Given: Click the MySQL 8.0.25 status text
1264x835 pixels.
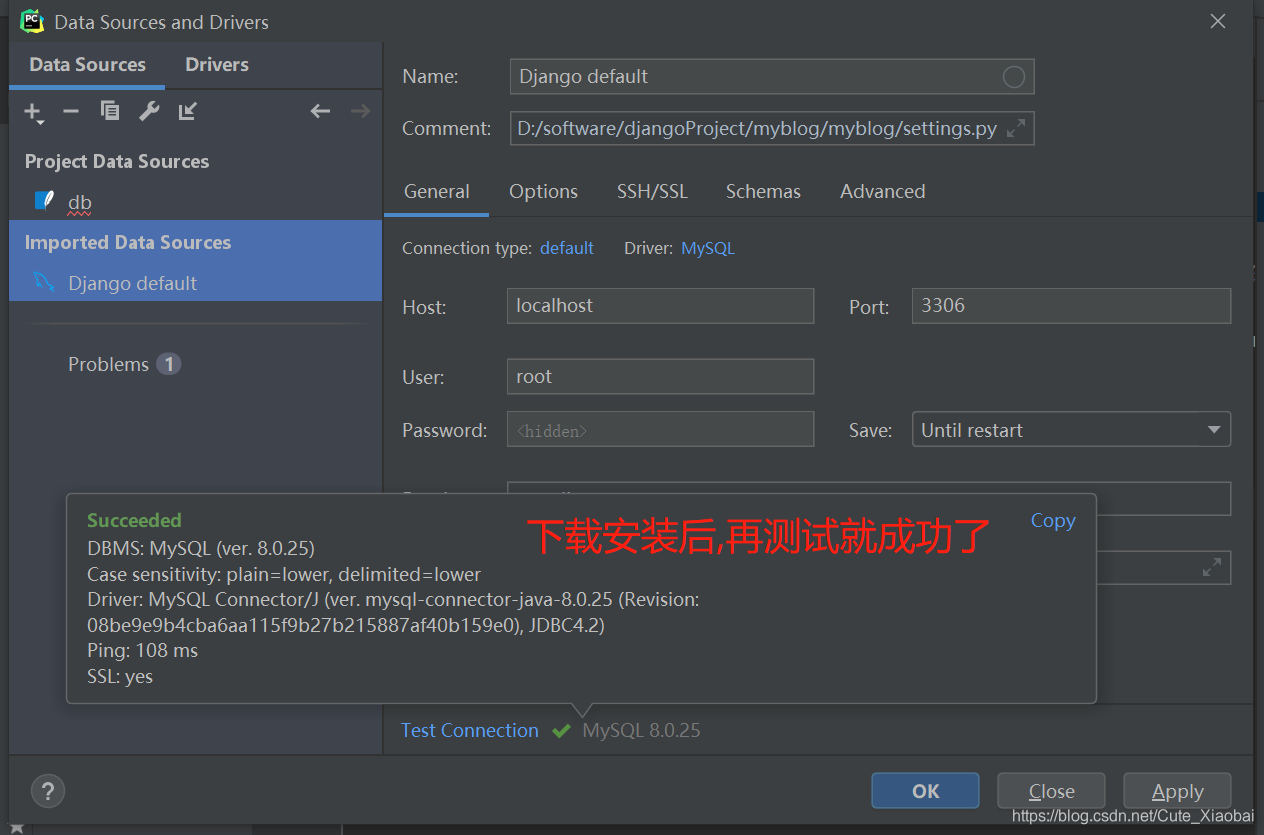Looking at the screenshot, I should tap(641, 730).
